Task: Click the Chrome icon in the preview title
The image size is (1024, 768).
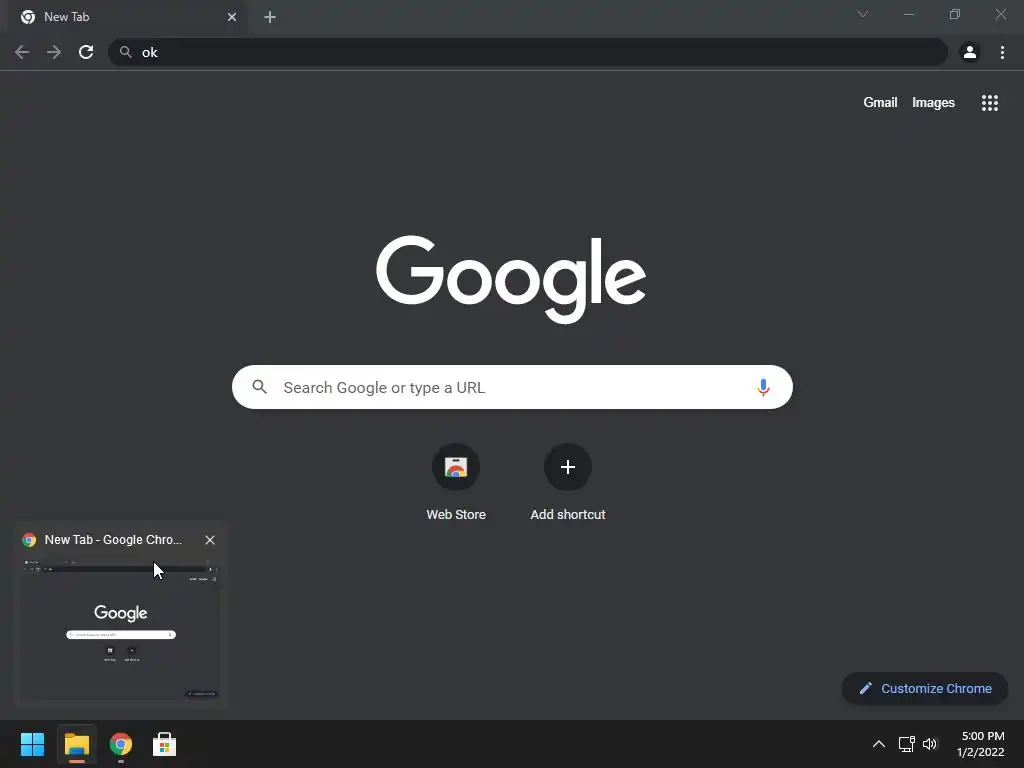Action: 29,539
